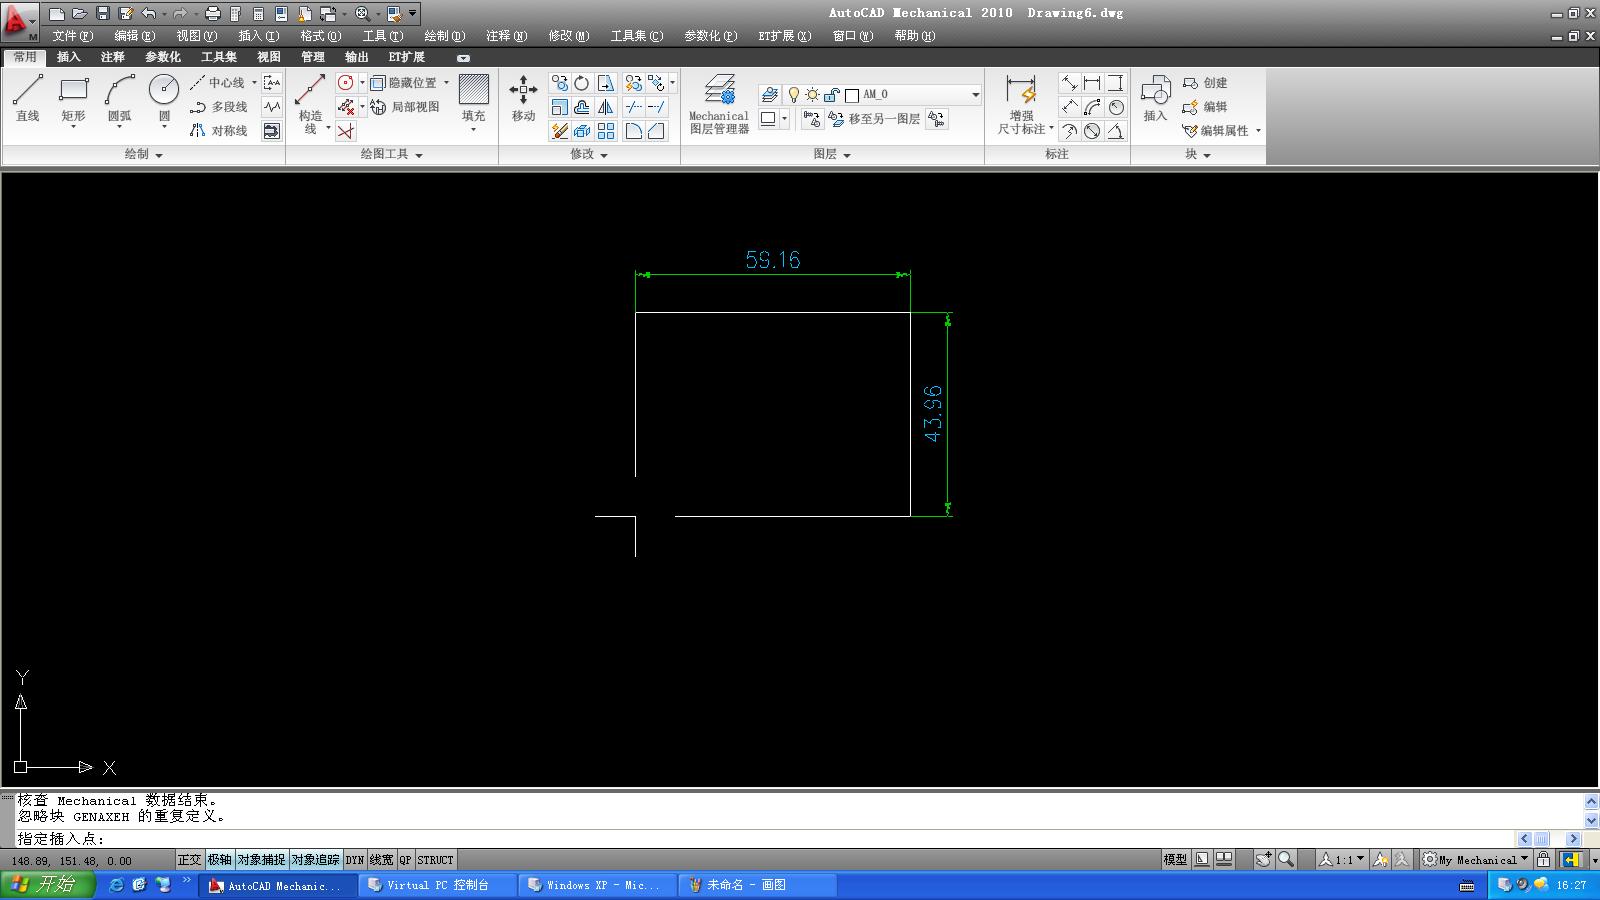This screenshot has width=1600, height=900.
Task: Click the array icon in 修改 panel
Action: 605,131
